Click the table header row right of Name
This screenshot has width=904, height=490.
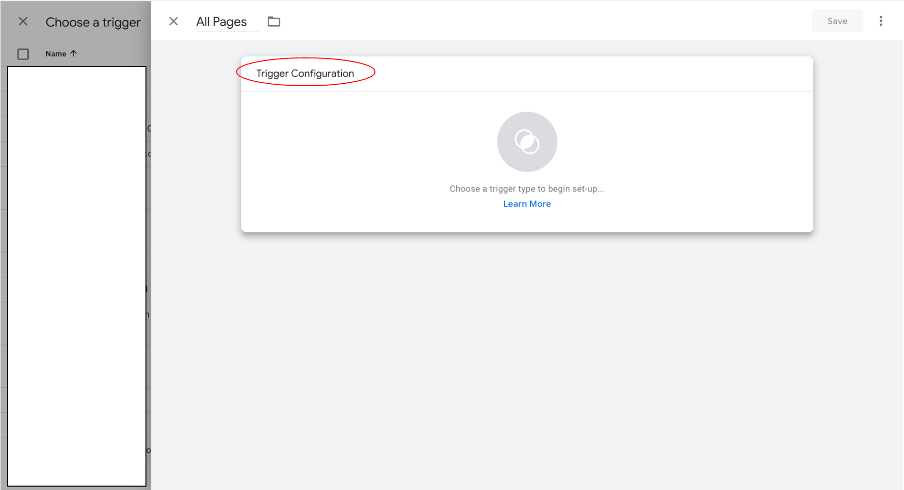(x=115, y=54)
